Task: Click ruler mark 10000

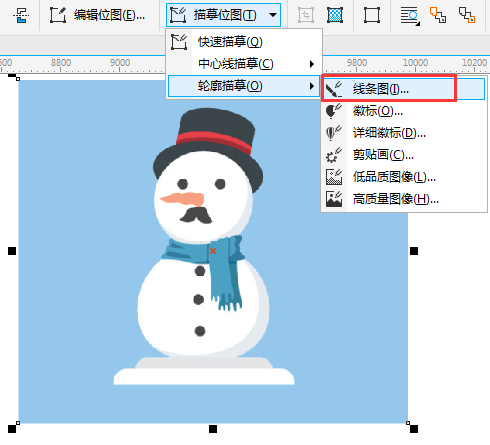Action: tap(415, 63)
